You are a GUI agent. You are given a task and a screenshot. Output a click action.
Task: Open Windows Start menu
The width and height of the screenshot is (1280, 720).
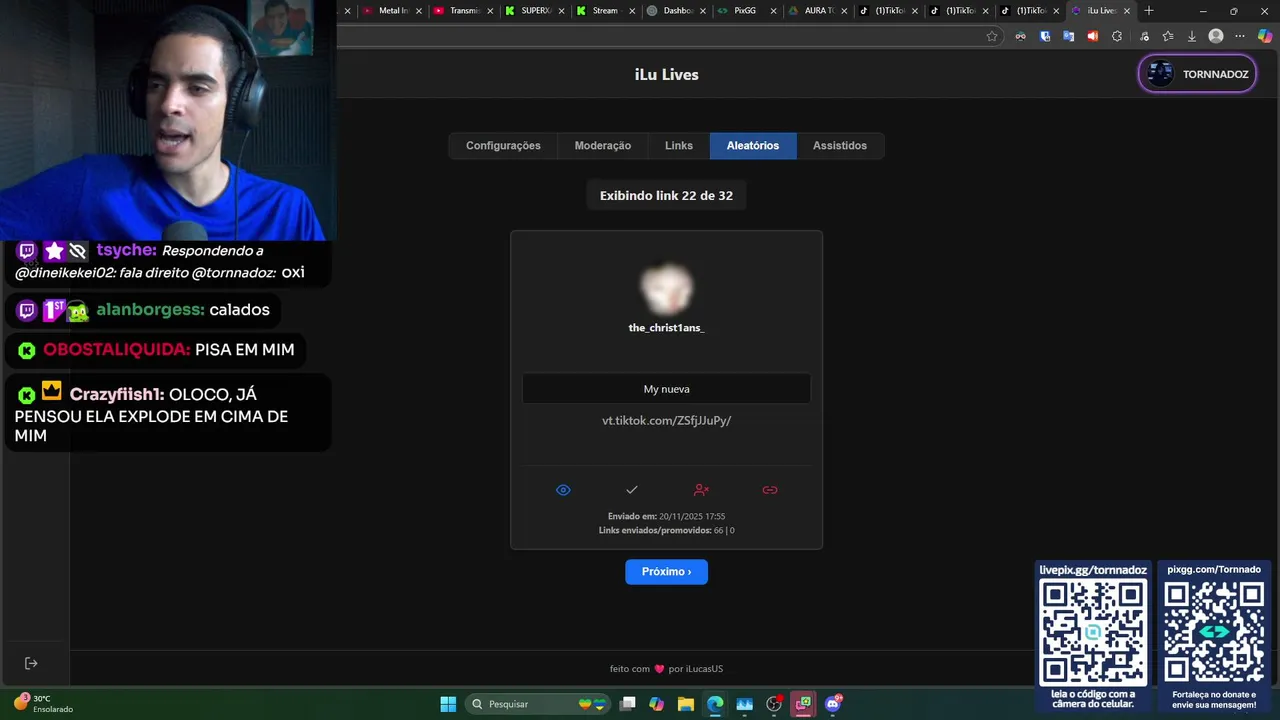pos(448,704)
